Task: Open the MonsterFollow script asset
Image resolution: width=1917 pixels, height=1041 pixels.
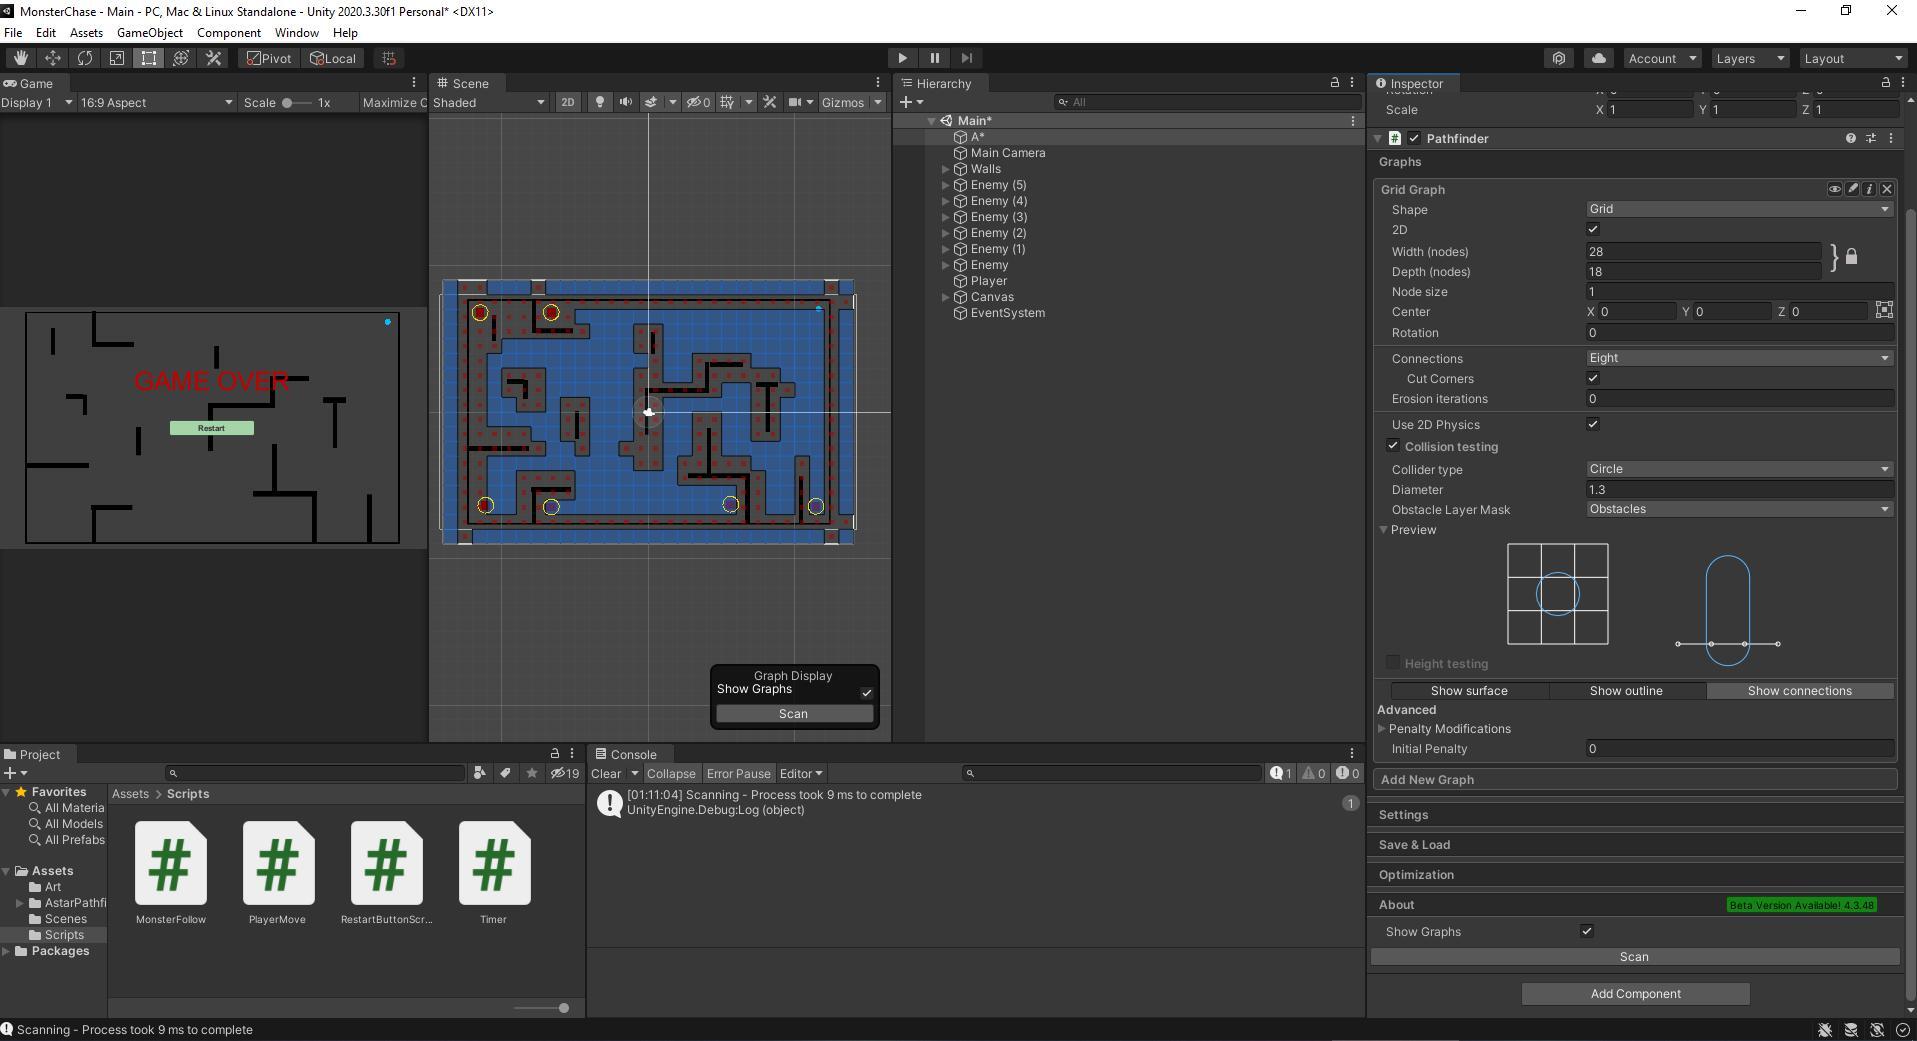Action: coord(171,864)
